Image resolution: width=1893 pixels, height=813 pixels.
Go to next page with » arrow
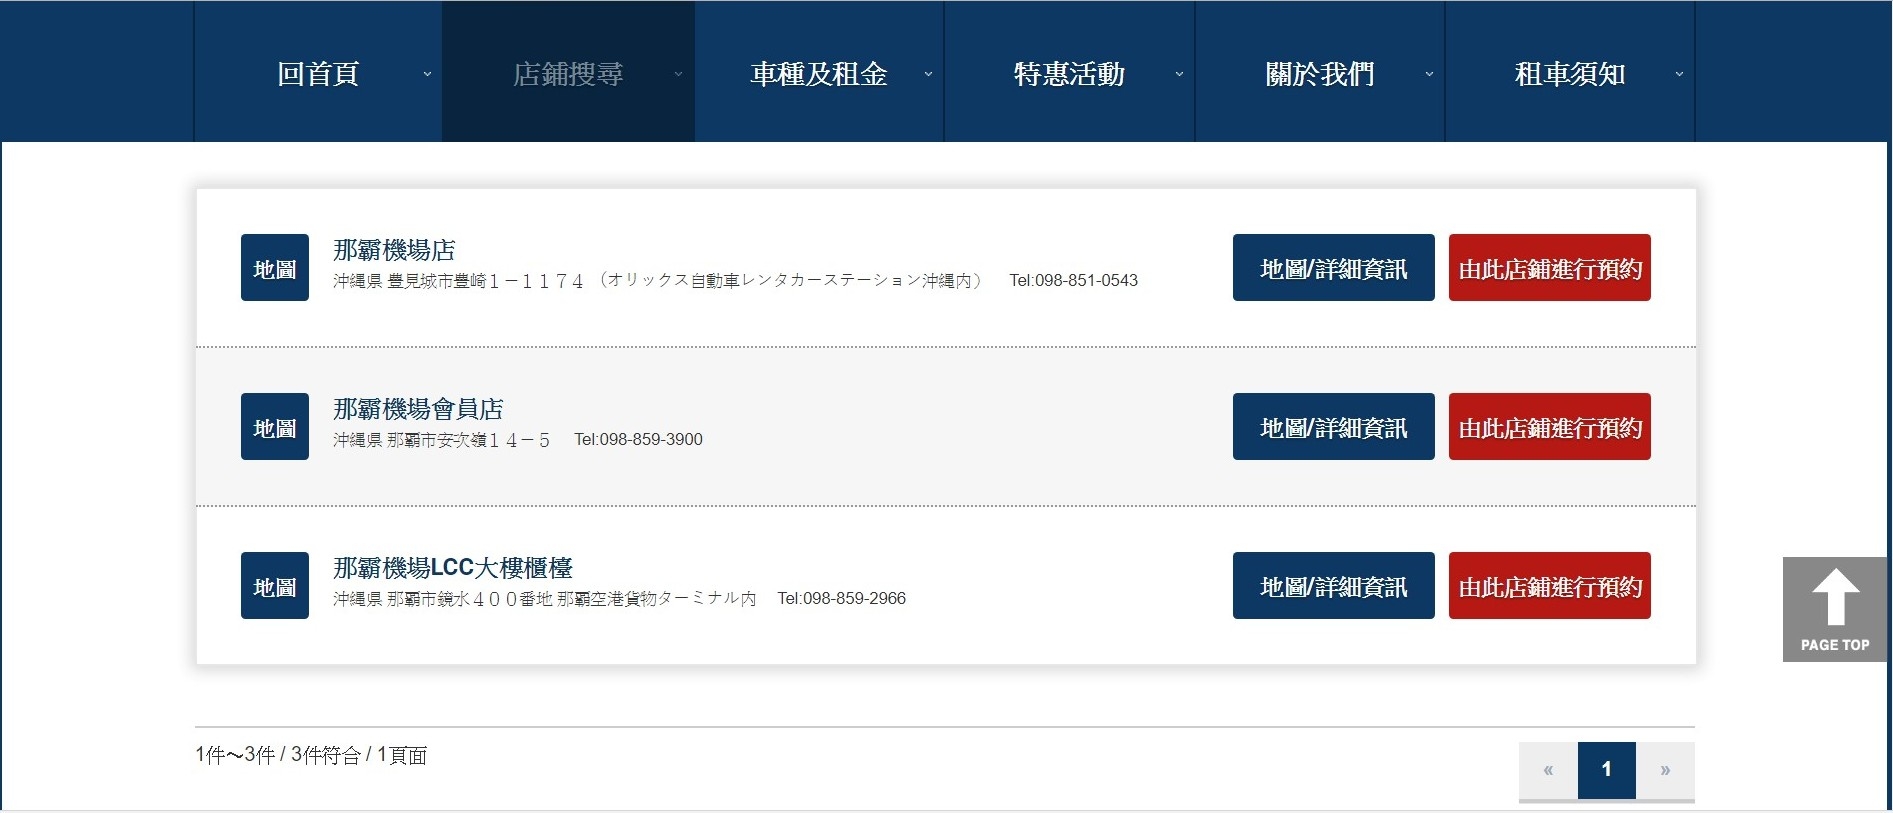pyautogui.click(x=1665, y=770)
